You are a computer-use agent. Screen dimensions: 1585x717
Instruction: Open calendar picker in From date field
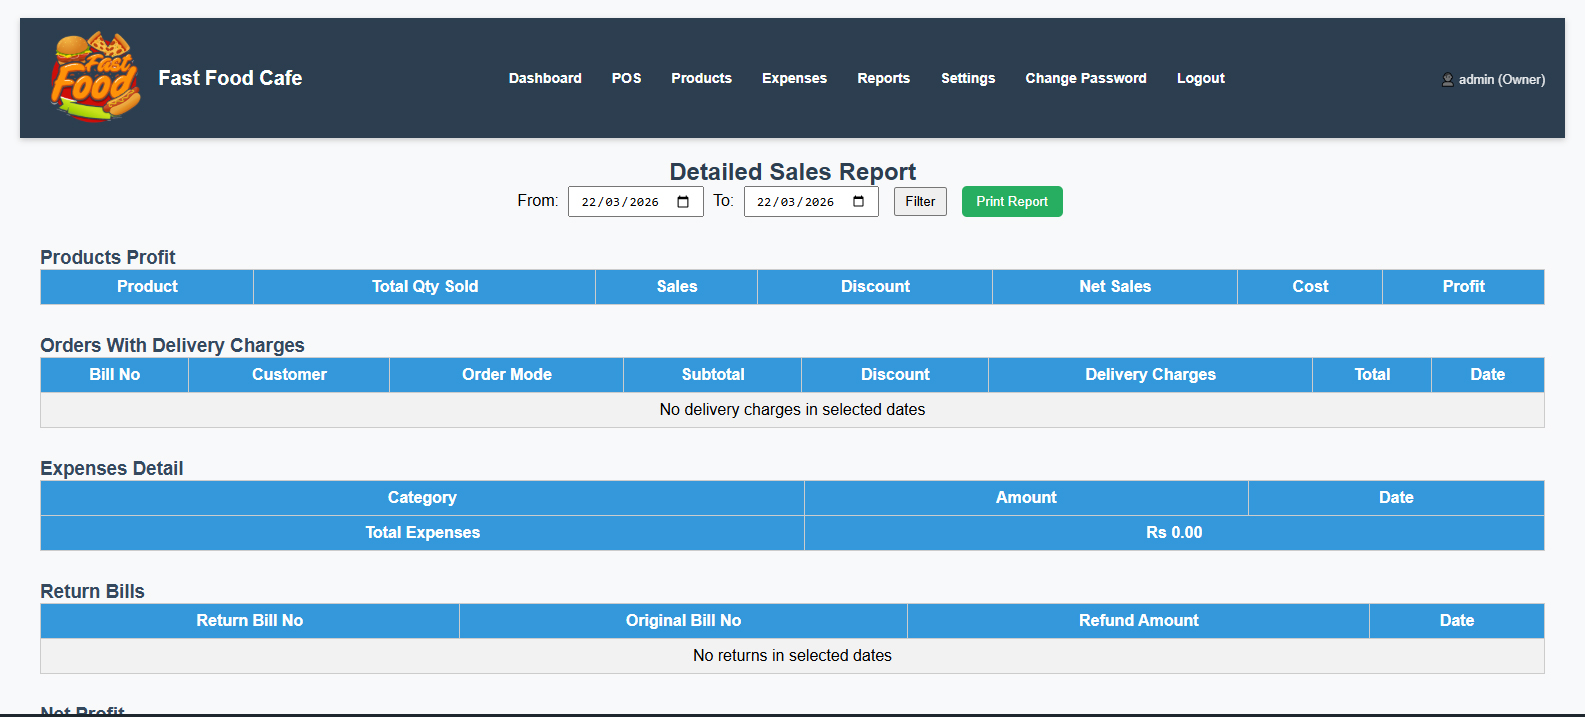[x=683, y=202]
